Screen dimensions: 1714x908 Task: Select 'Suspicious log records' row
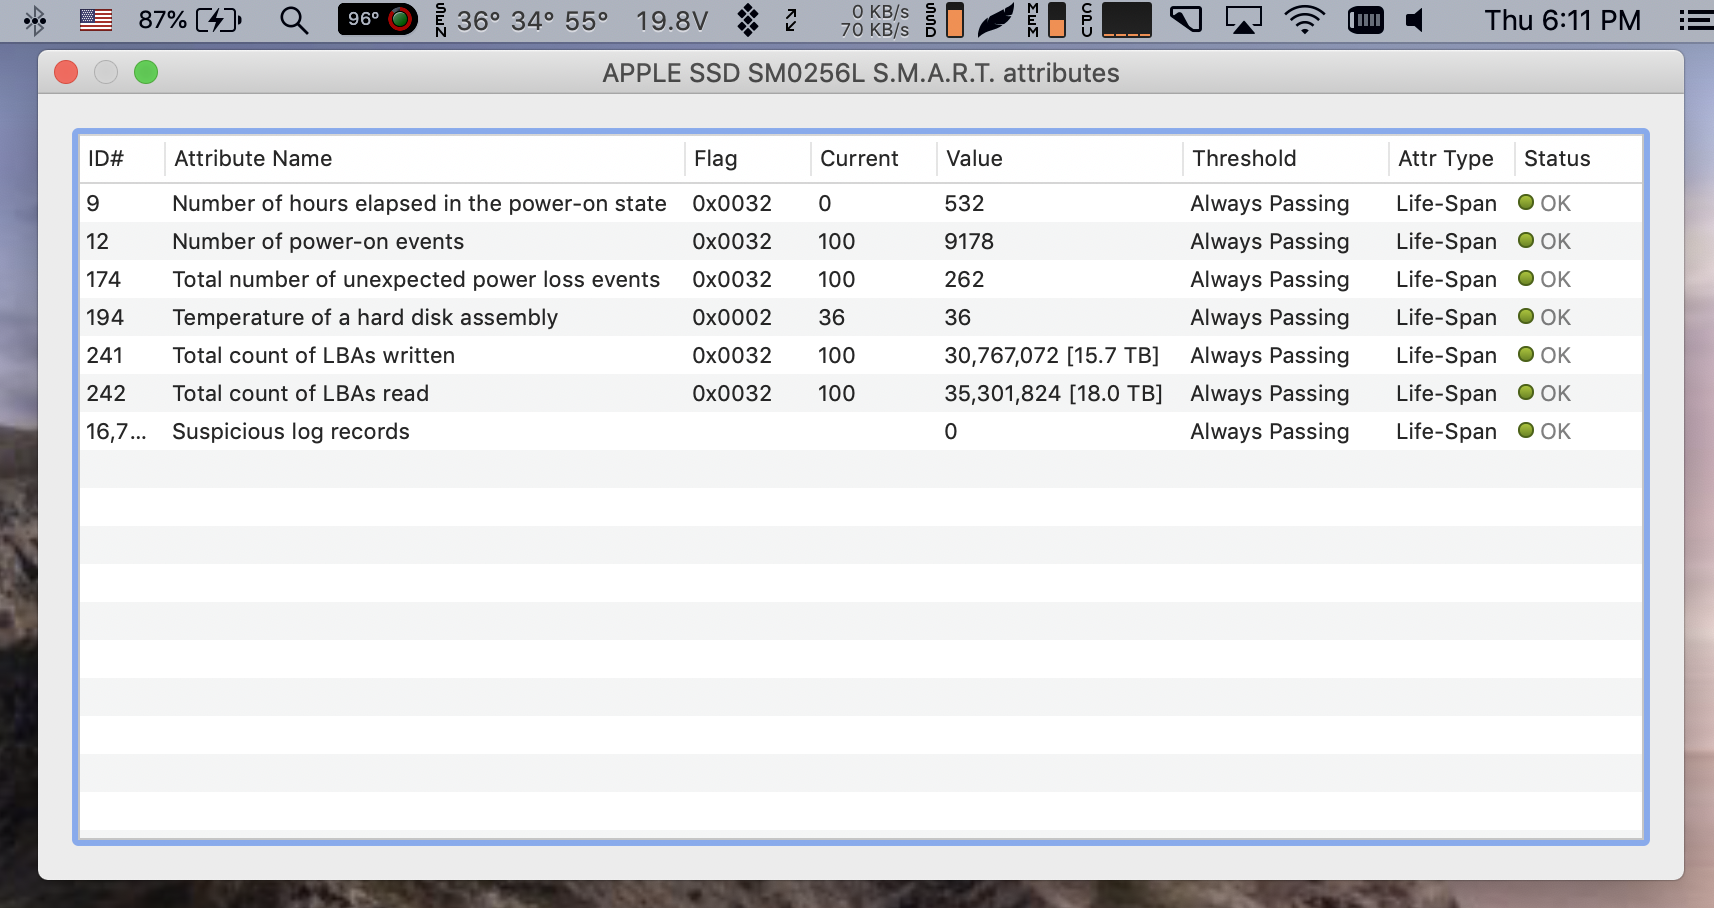(x=860, y=431)
